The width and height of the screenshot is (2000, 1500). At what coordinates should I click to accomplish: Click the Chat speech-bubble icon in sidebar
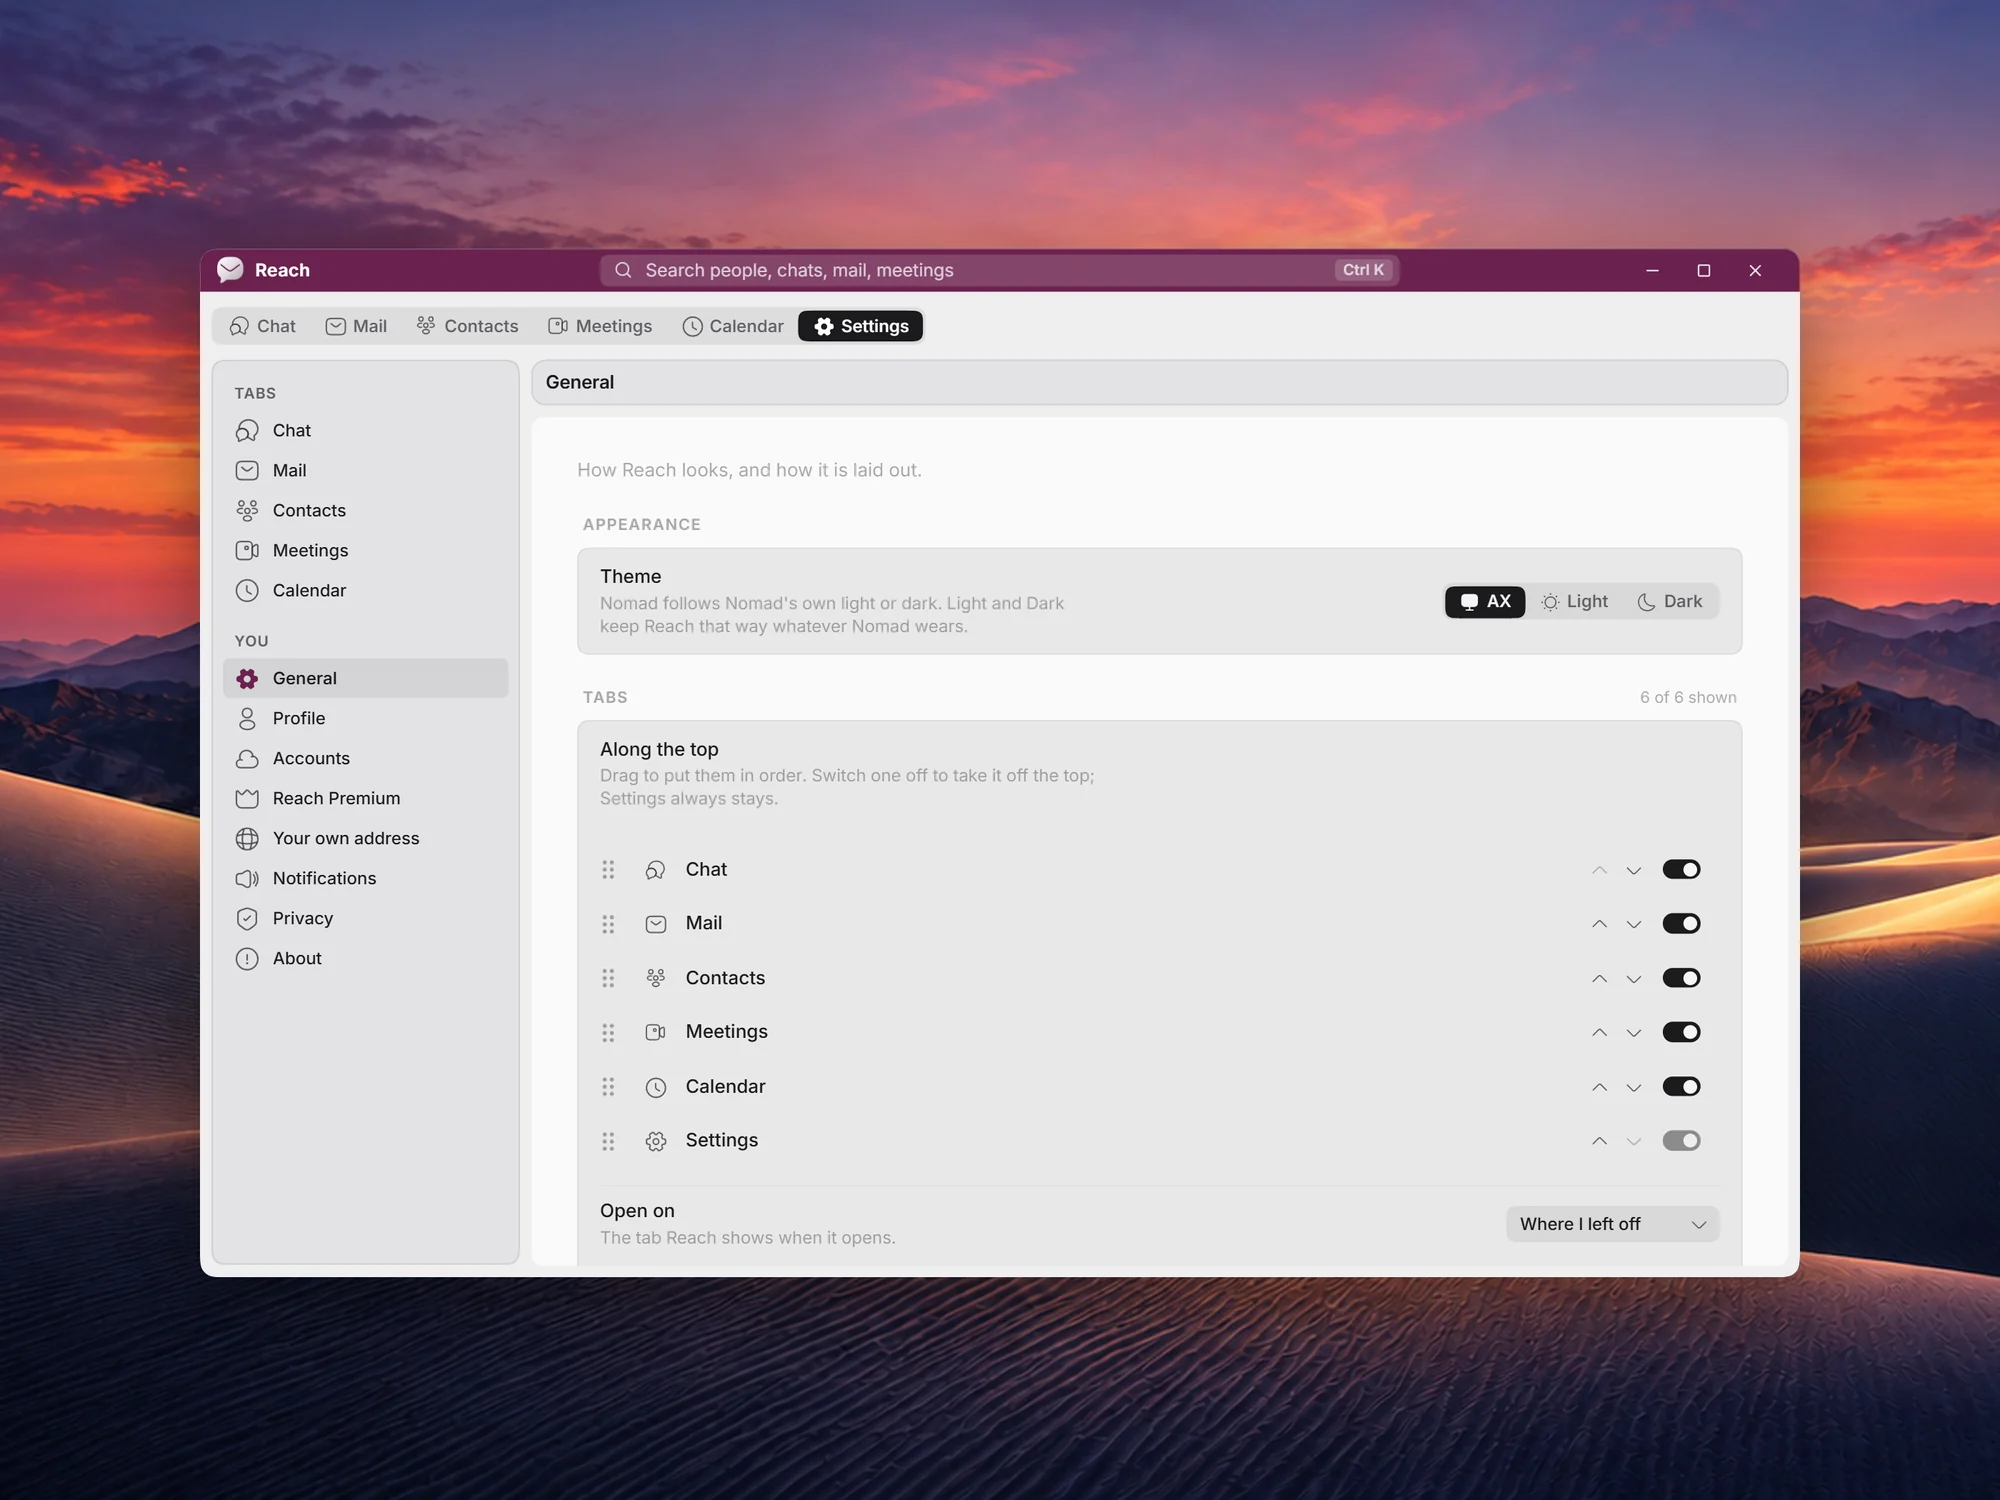pos(247,430)
